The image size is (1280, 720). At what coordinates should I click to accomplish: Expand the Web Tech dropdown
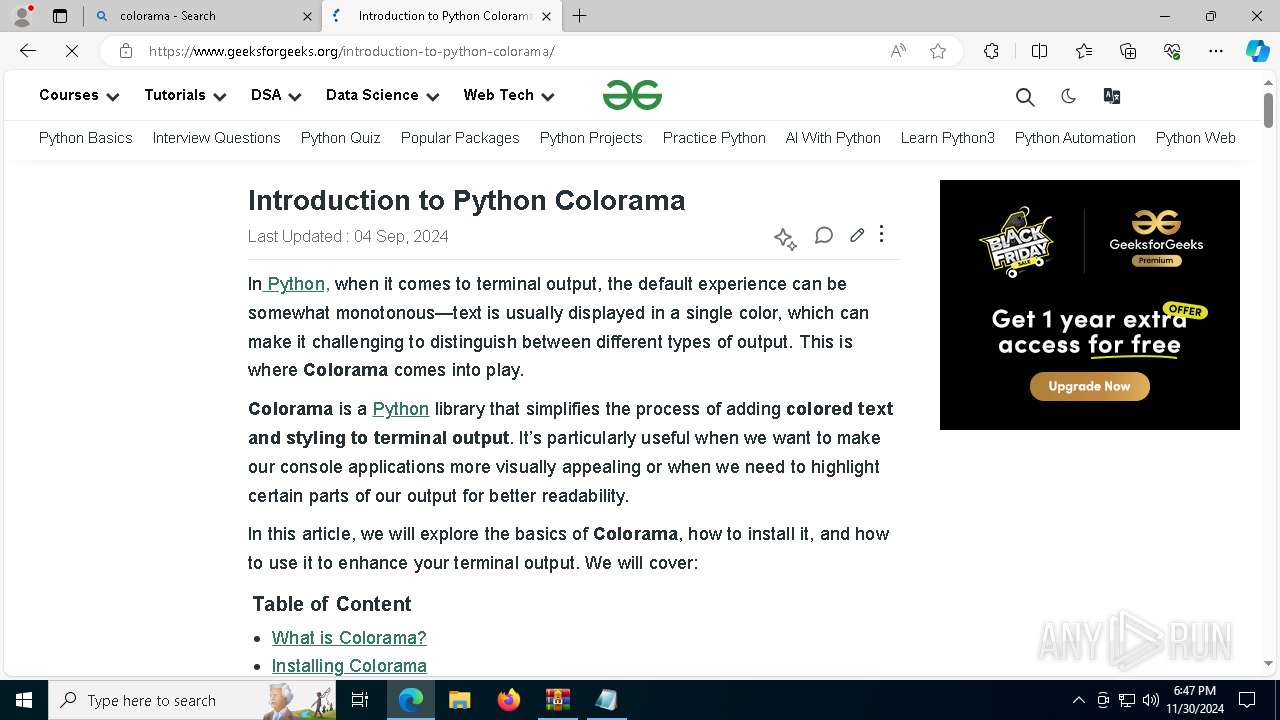(508, 95)
